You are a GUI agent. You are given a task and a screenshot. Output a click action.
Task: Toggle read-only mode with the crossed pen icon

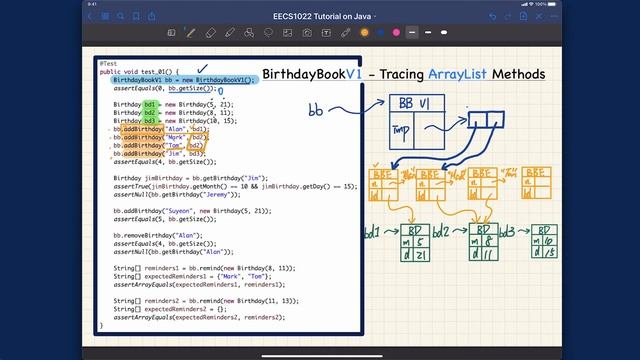pyautogui.click(x=539, y=16)
